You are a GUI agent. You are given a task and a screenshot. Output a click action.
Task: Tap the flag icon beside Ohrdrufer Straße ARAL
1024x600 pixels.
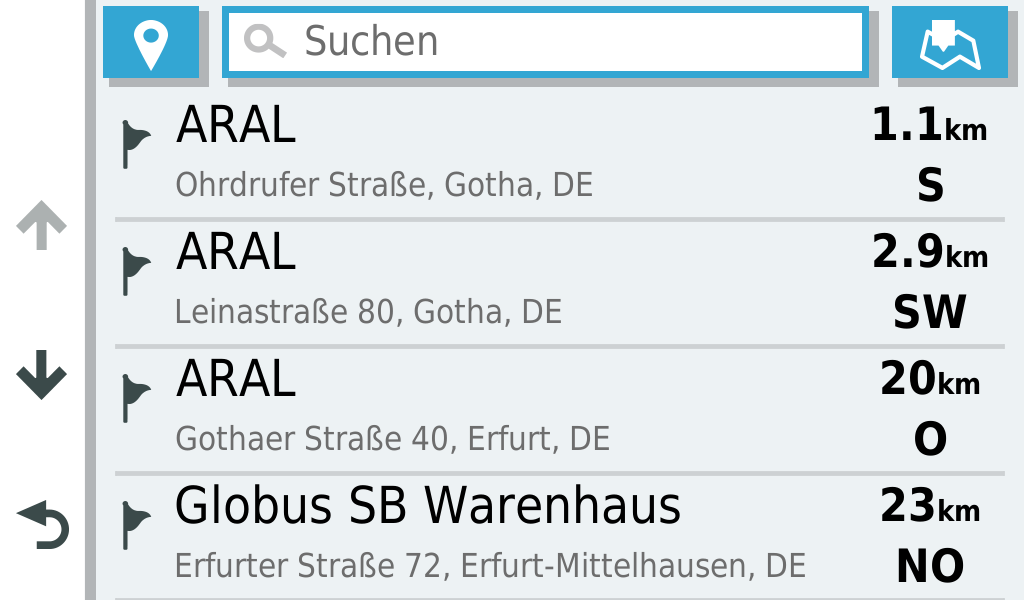point(135,144)
